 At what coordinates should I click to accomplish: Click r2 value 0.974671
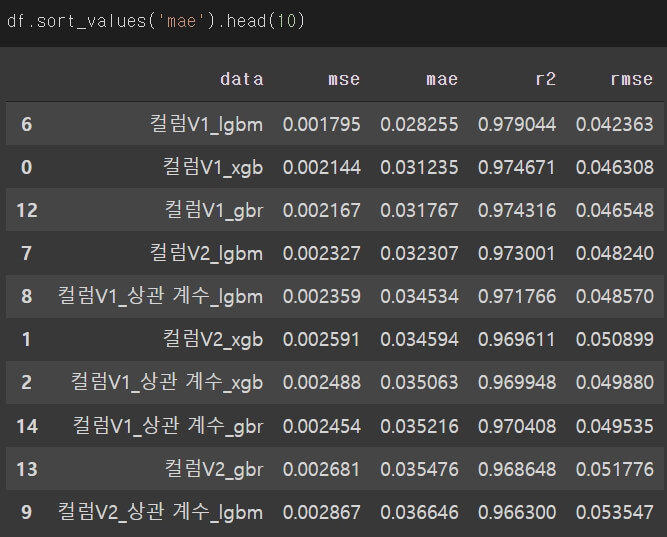point(517,167)
